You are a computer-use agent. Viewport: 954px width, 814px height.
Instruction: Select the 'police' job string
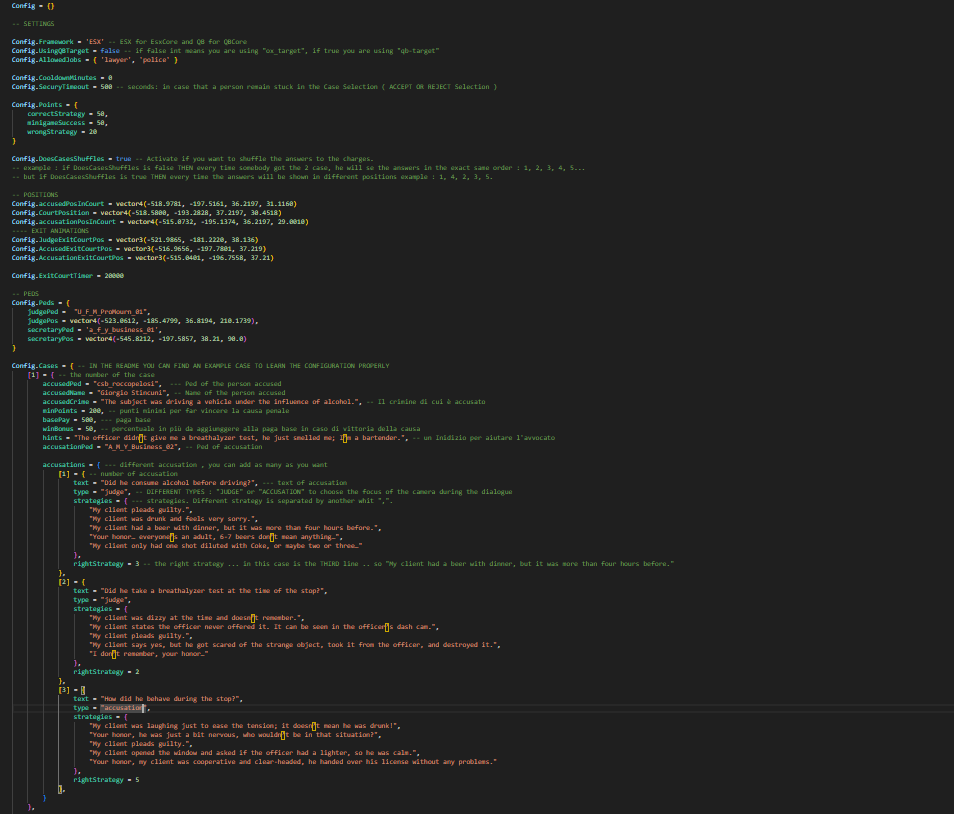[x=155, y=60]
